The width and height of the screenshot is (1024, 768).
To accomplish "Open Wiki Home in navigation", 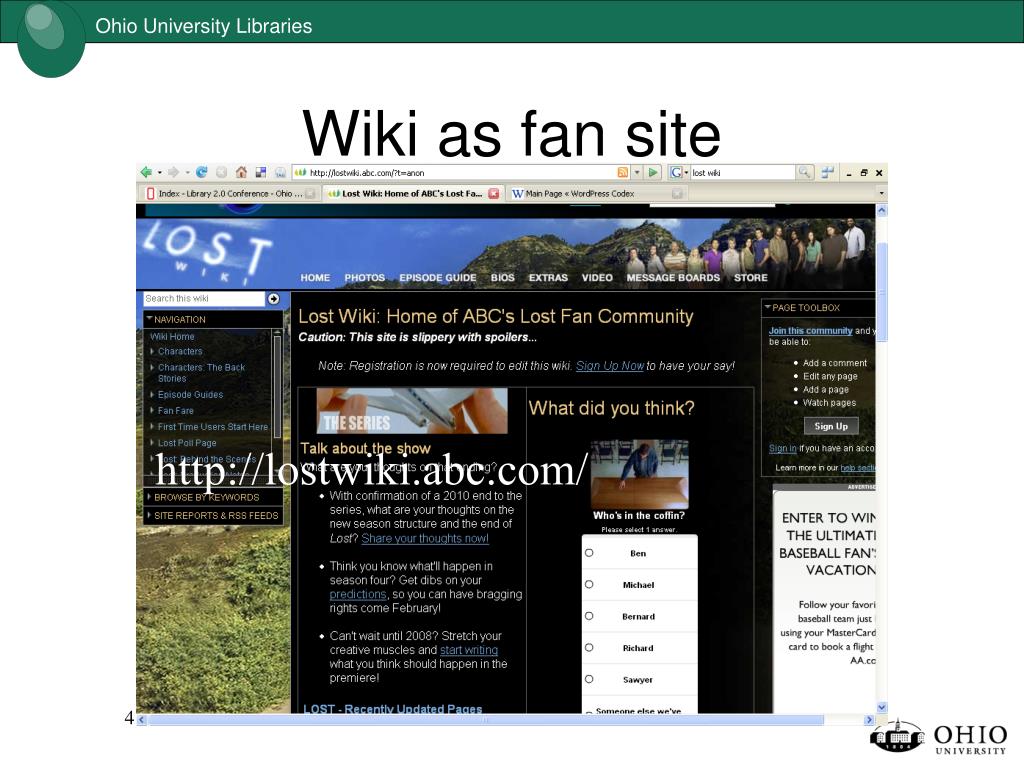I will [172, 336].
